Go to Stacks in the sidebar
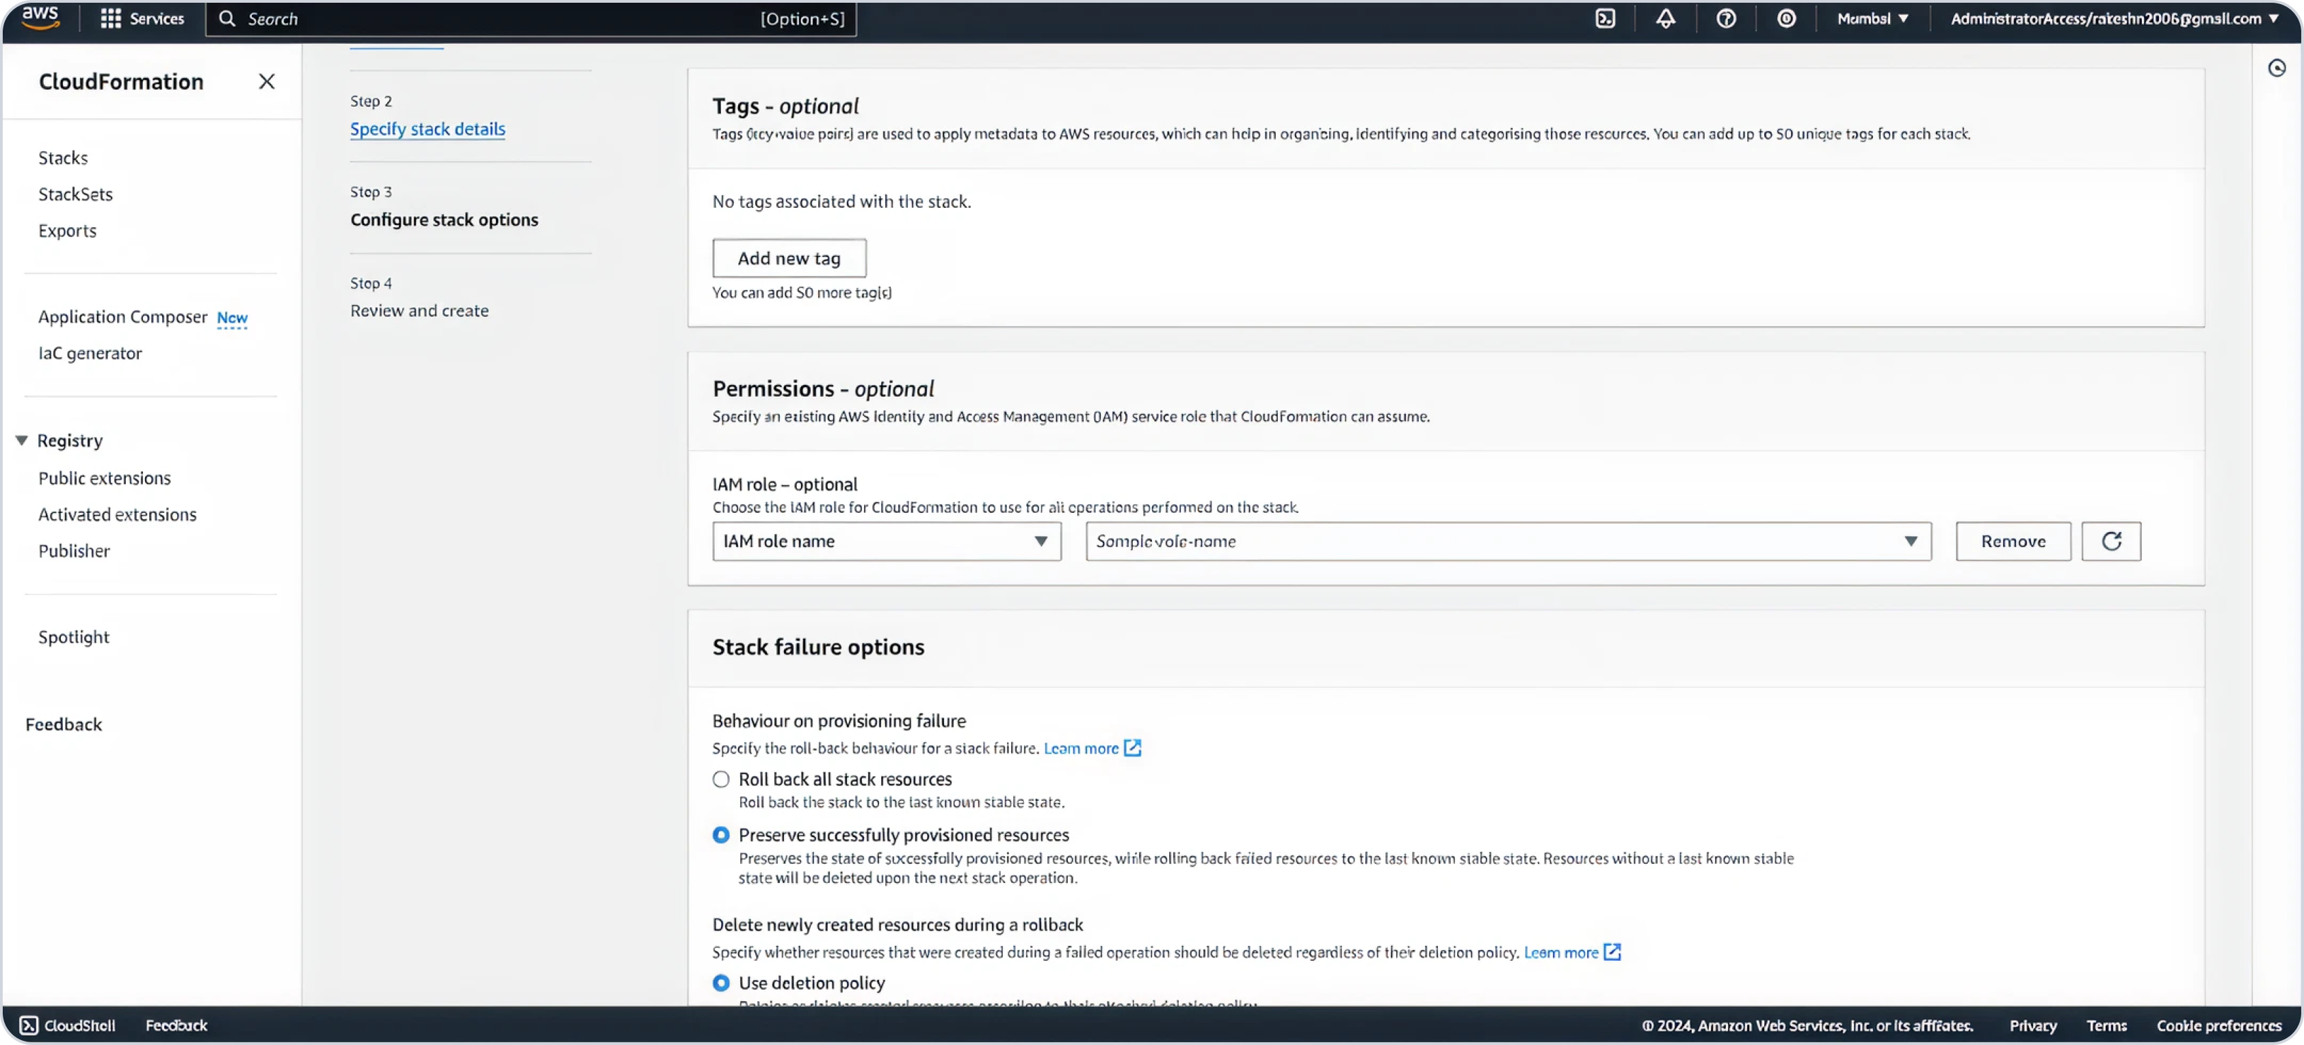Image resolution: width=2304 pixels, height=1045 pixels. (63, 158)
